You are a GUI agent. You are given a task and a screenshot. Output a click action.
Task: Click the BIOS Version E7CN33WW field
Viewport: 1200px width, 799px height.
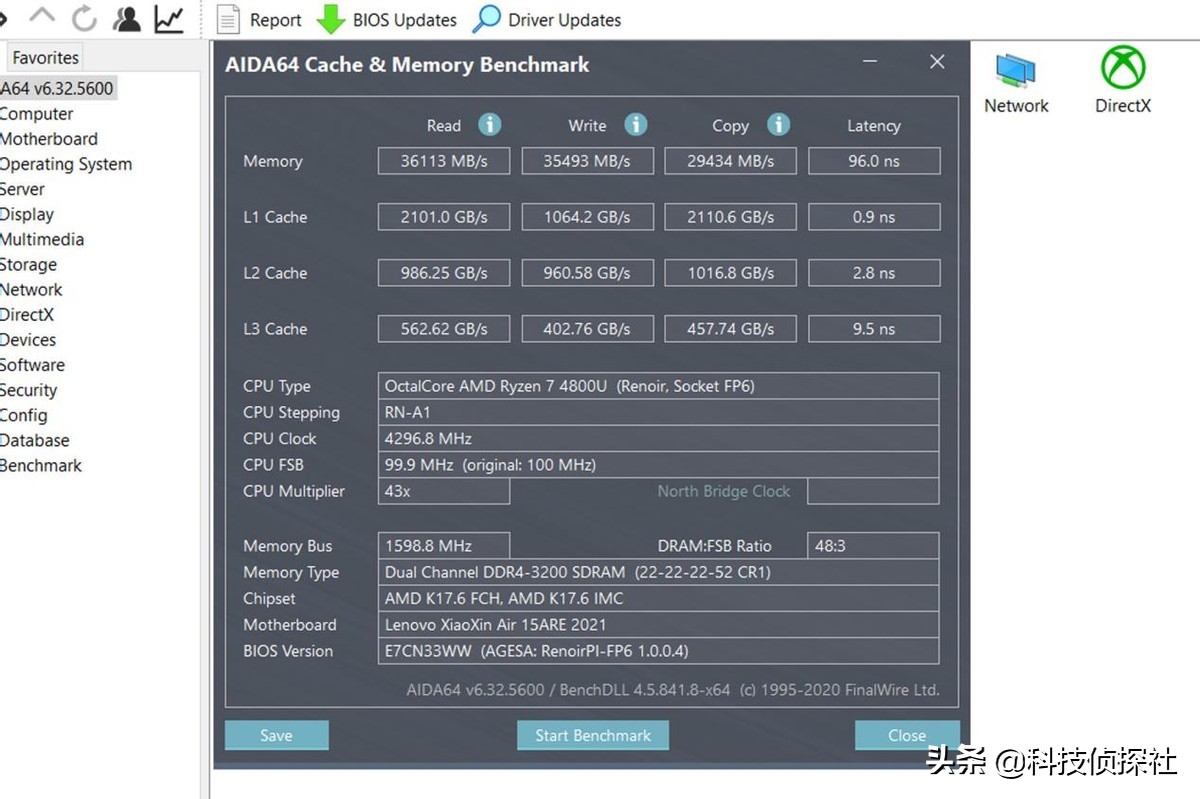pos(658,650)
